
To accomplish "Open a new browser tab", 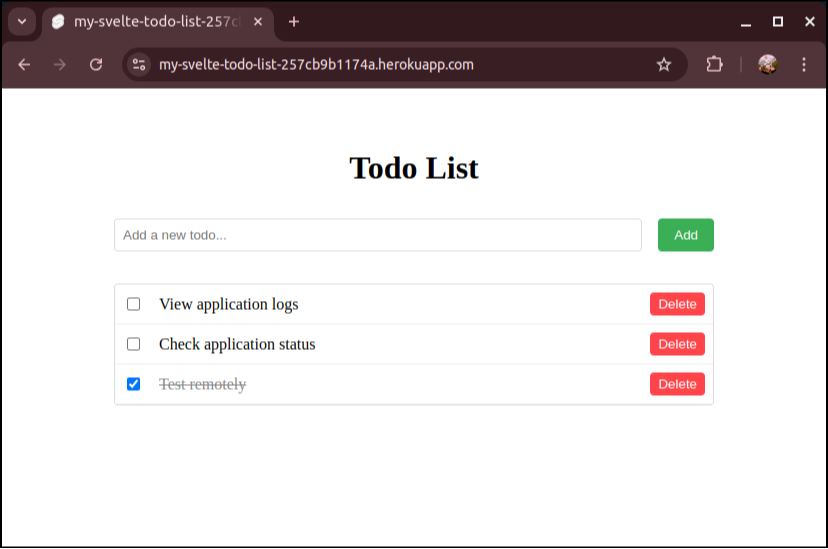I will (x=294, y=21).
